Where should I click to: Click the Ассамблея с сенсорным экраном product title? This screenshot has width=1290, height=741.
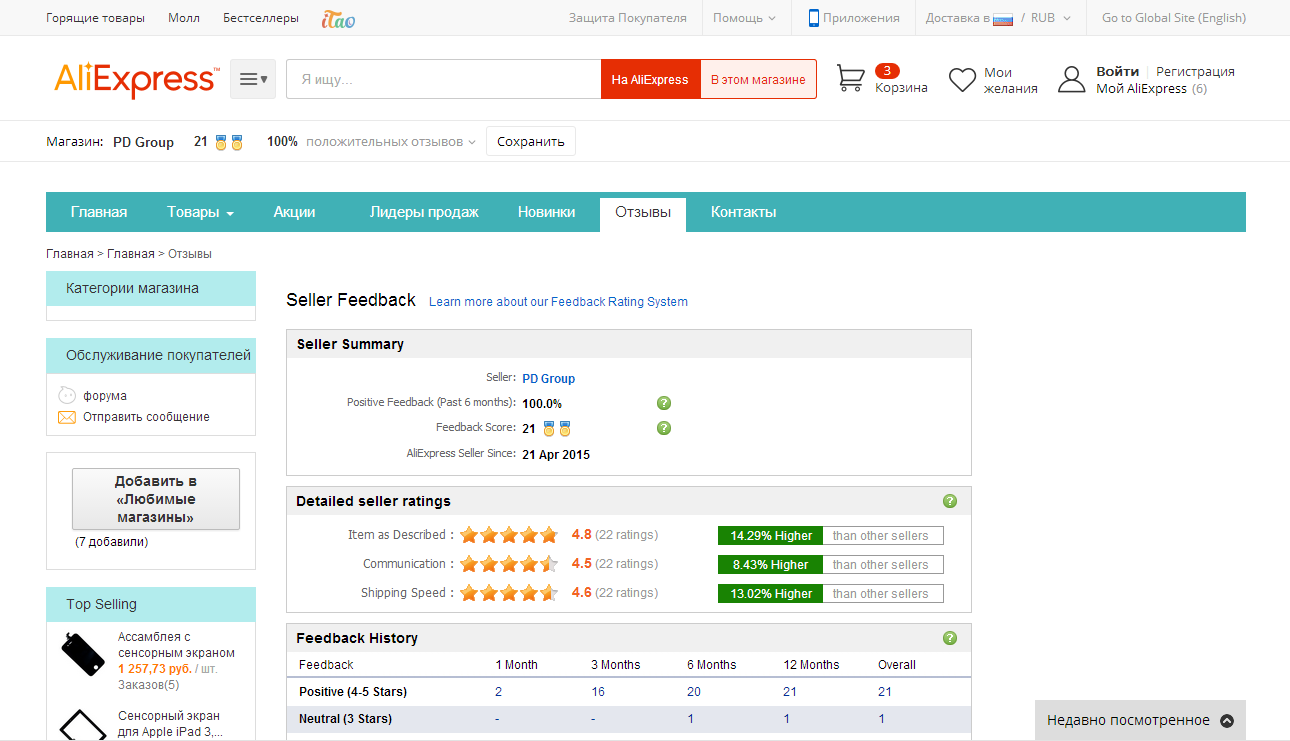click(x=176, y=645)
